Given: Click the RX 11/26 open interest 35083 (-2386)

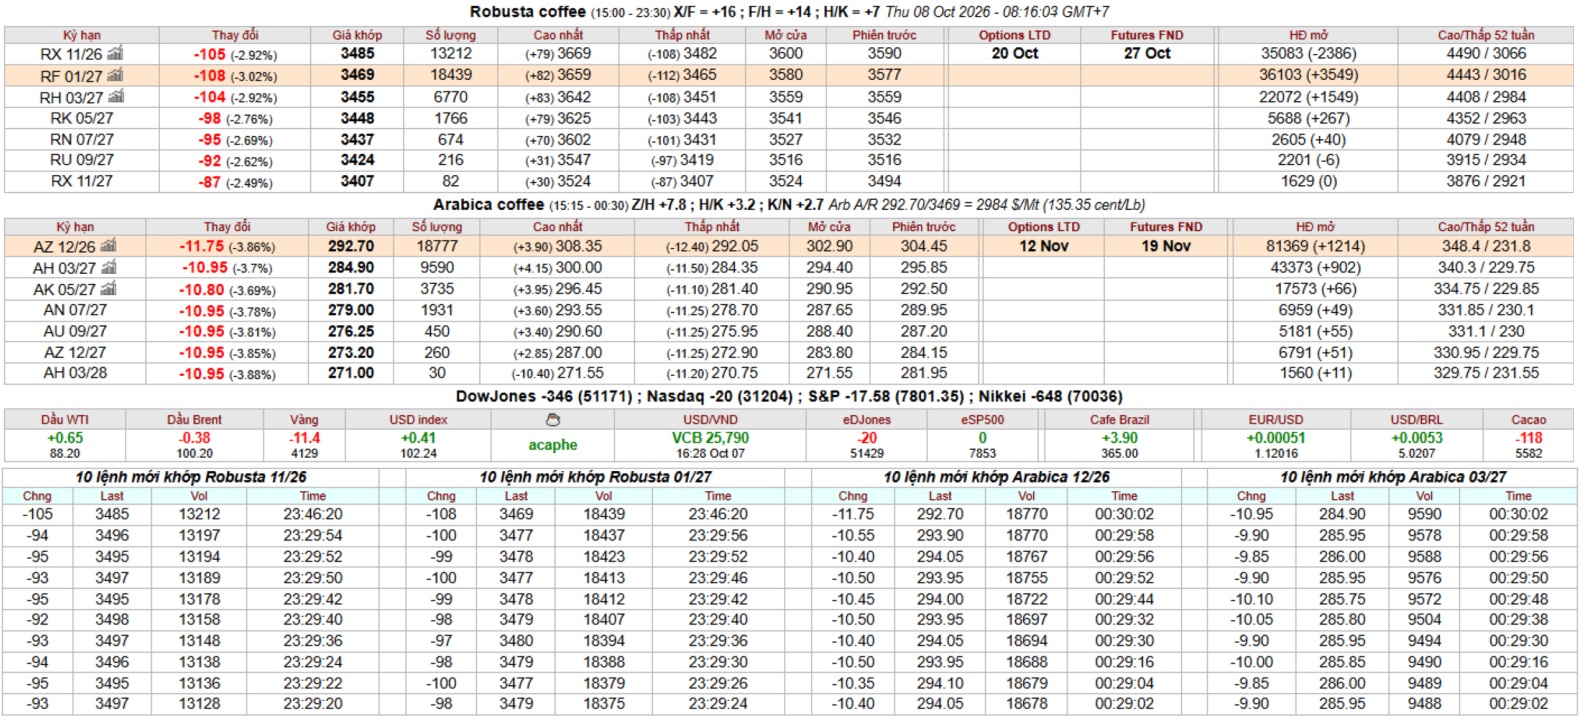Looking at the screenshot, I should [1309, 53].
